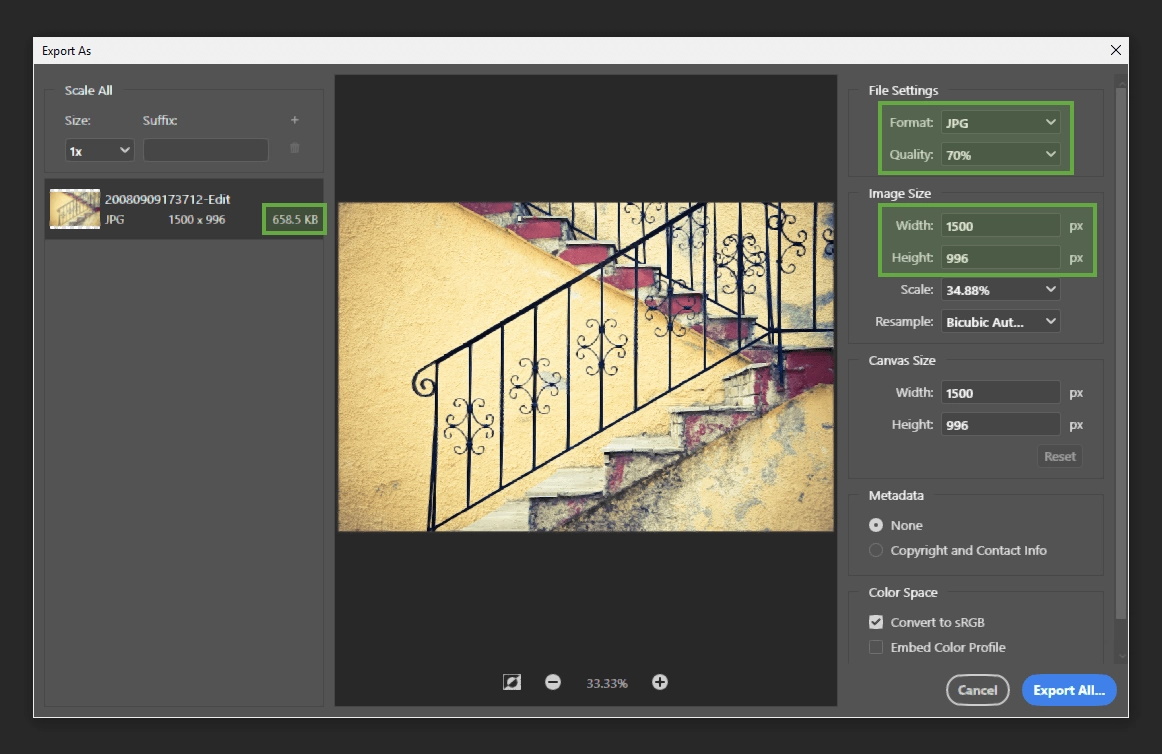This screenshot has width=1162, height=754.
Task: Open the Quality dropdown set to 70%
Action: click(1000, 154)
